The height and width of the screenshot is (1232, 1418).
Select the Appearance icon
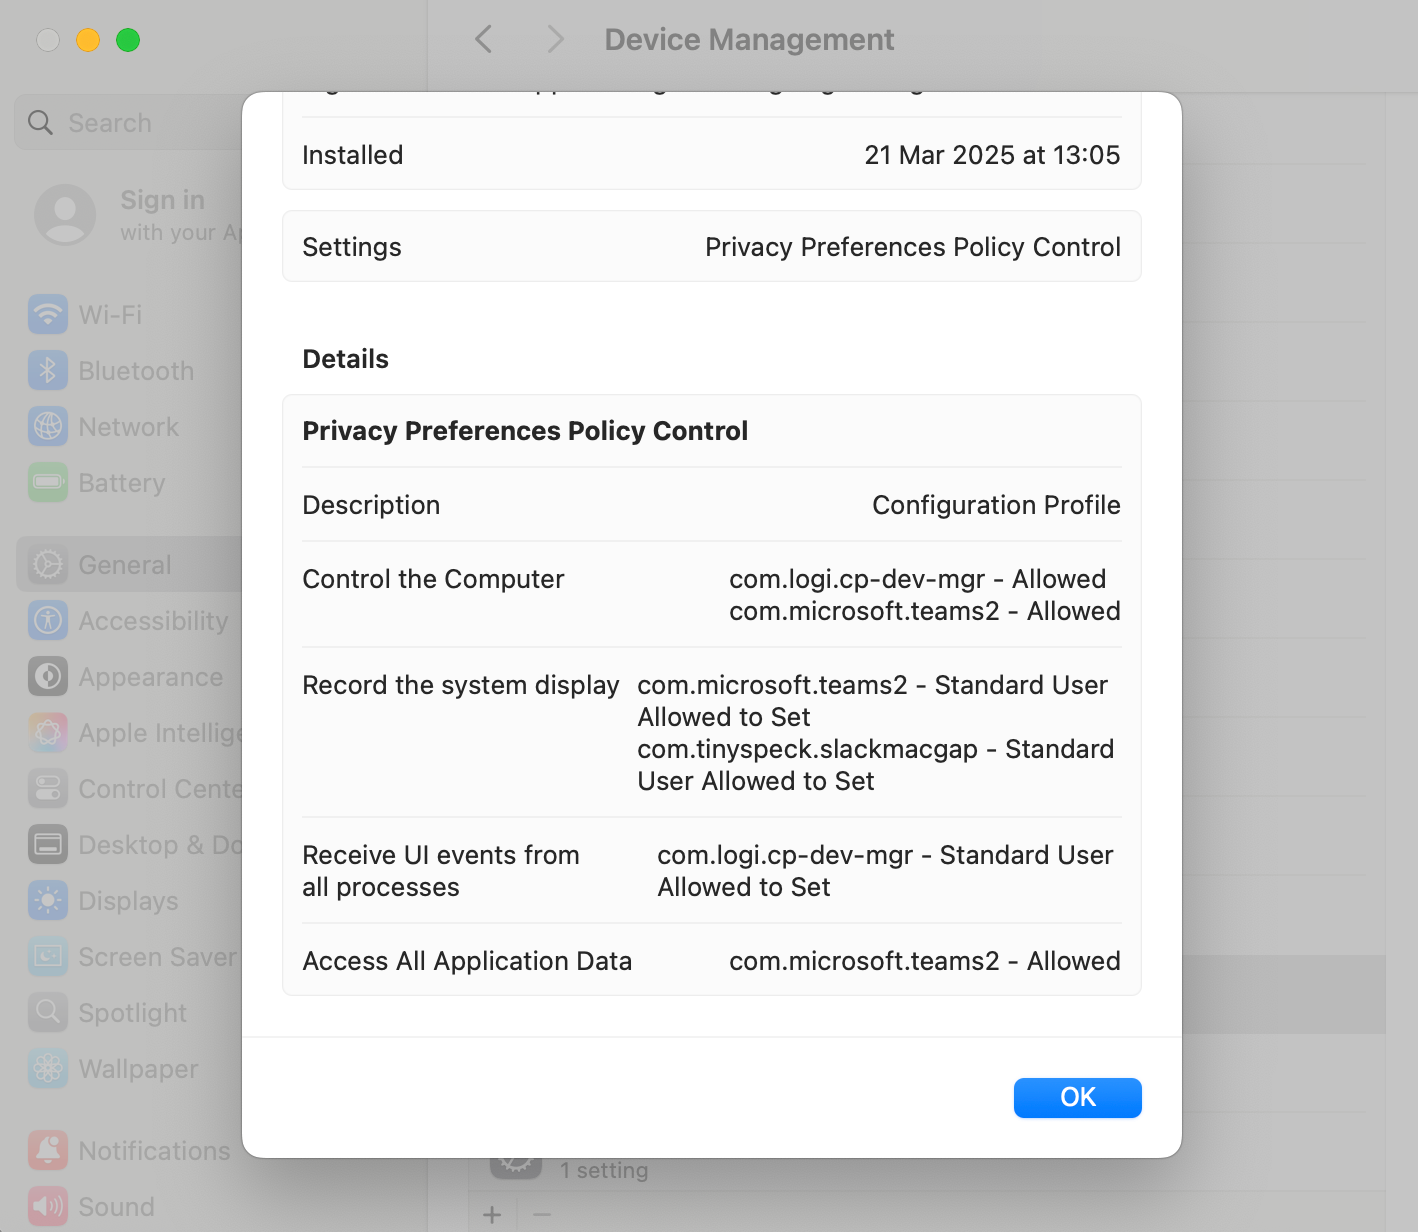(x=48, y=676)
